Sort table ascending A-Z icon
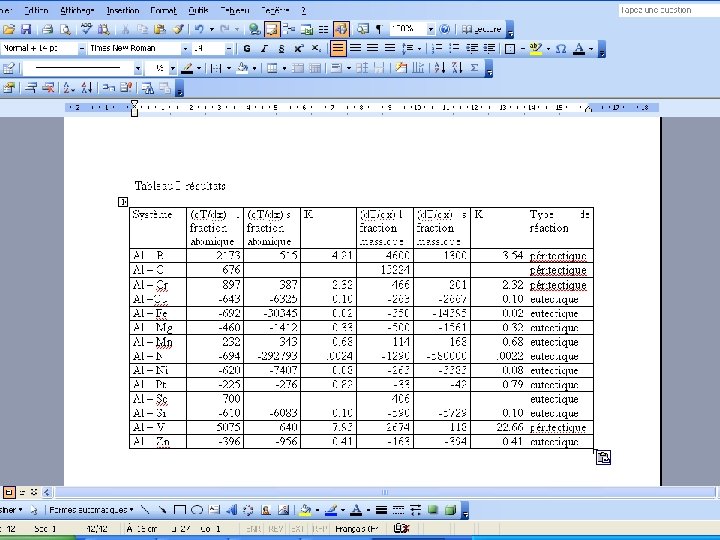This screenshot has width=720, height=540. [439, 68]
